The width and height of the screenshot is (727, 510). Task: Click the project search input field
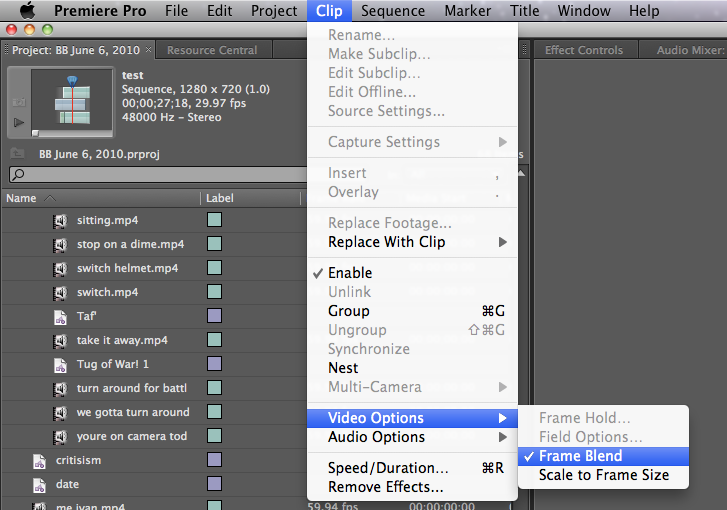[158, 174]
